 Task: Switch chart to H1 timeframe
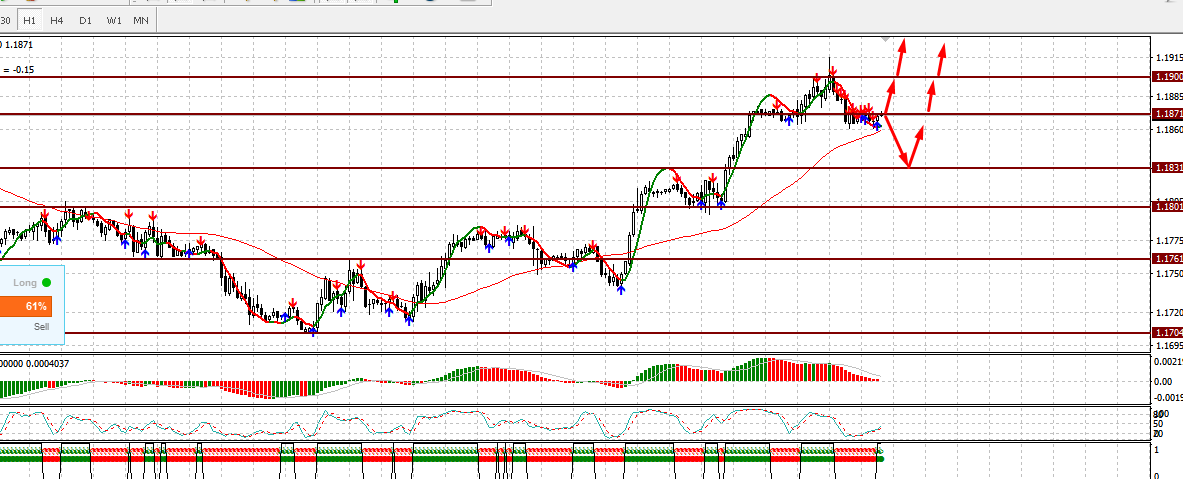[x=30, y=19]
